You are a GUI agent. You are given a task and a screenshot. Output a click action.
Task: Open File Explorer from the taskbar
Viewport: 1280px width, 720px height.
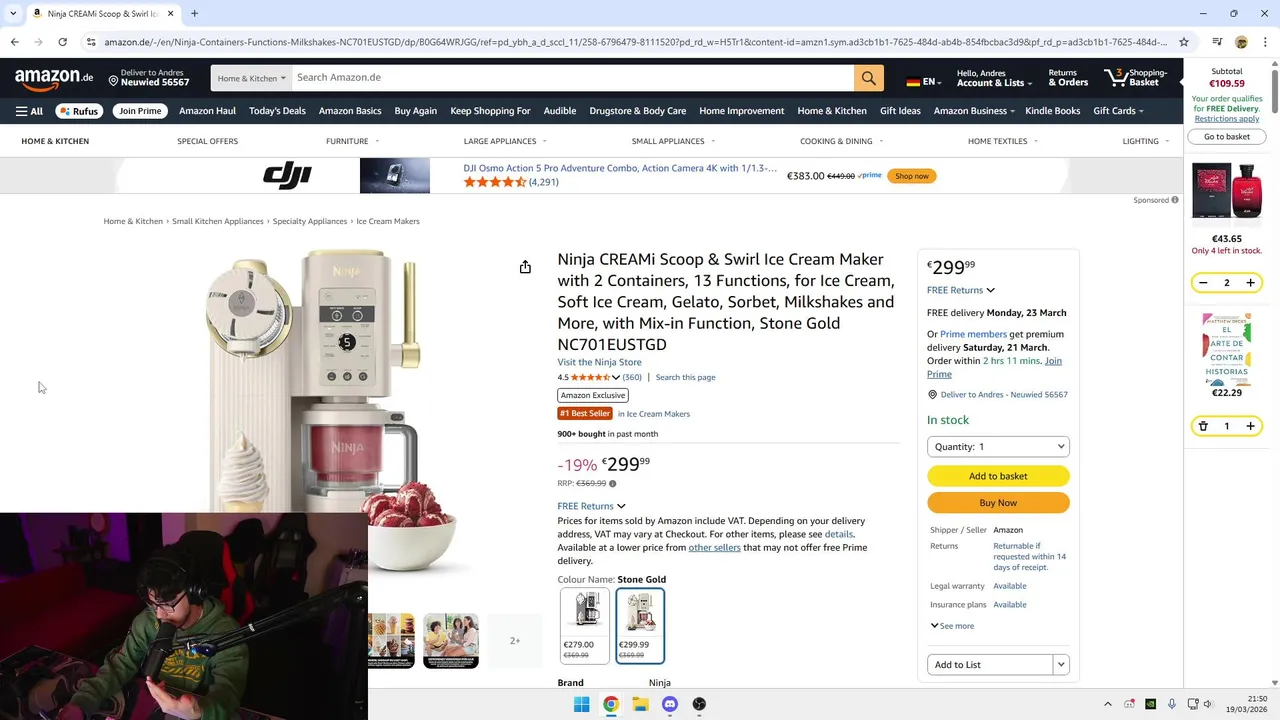[640, 704]
